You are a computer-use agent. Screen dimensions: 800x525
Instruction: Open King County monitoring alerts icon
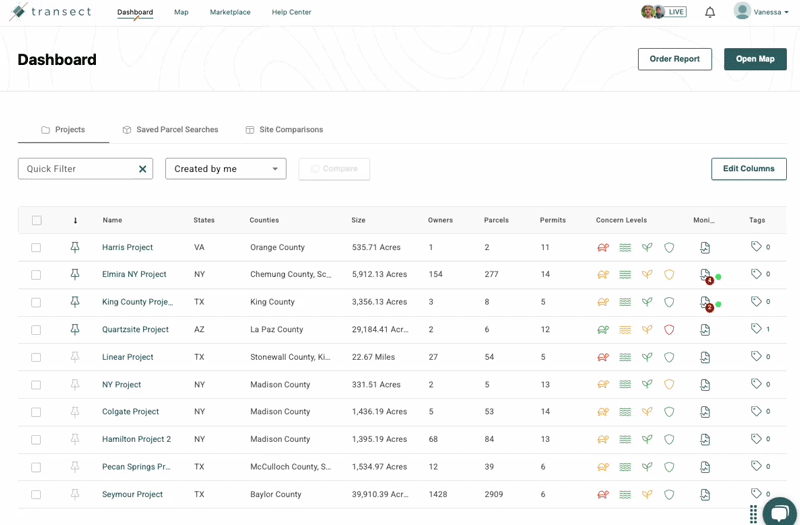pos(707,303)
